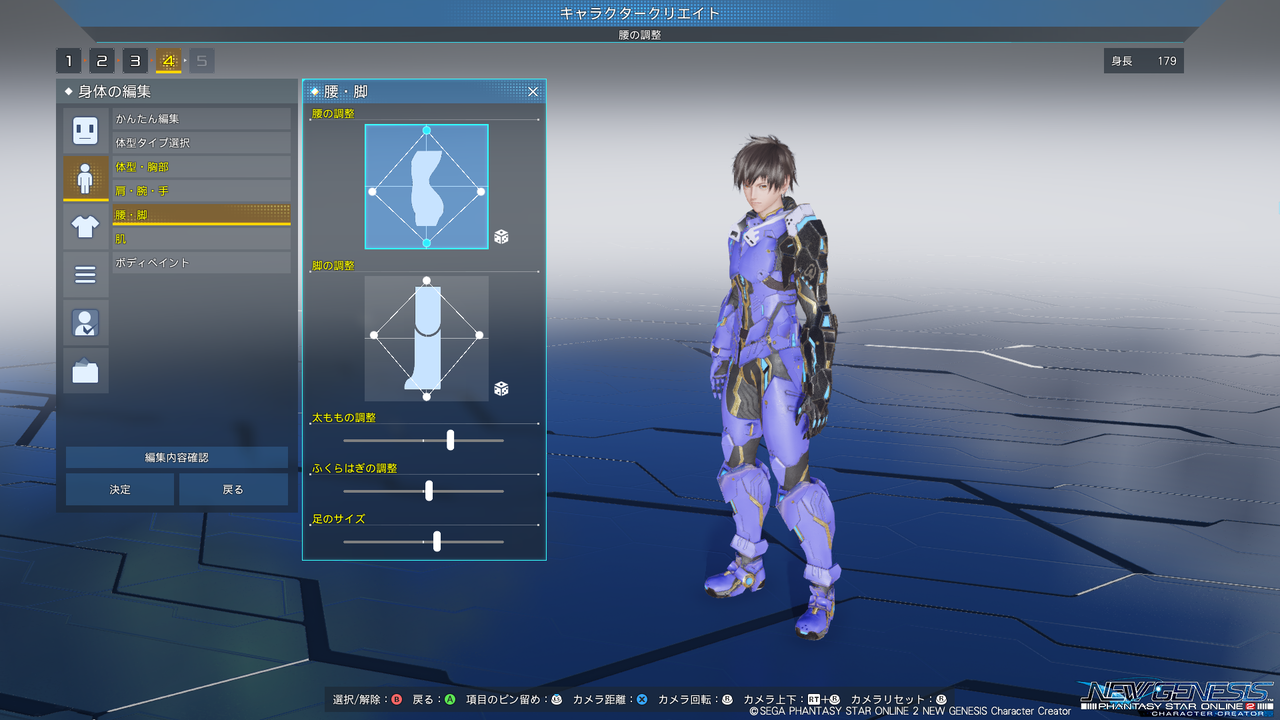Open ボディペイント menu entry
Image resolution: width=1280 pixels, height=720 pixels.
[201, 263]
